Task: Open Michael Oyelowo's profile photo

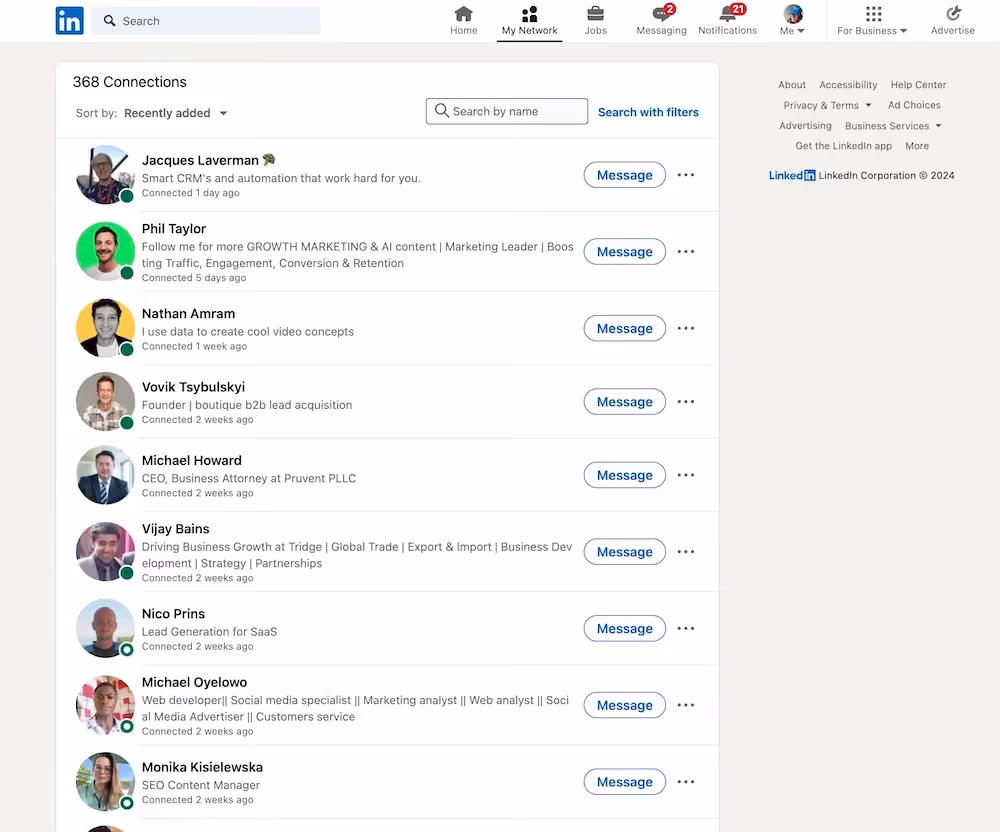Action: [105, 705]
